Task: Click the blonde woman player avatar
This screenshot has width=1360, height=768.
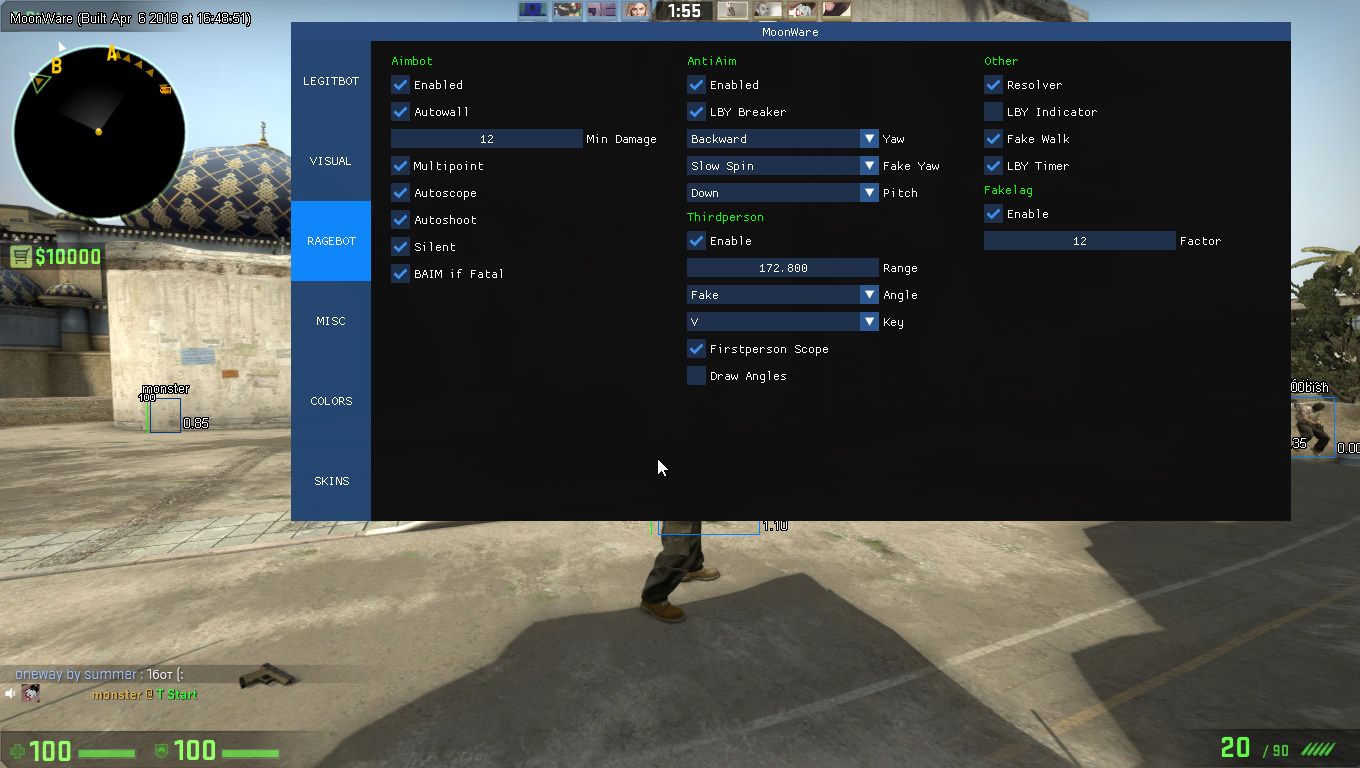Action: [636, 10]
